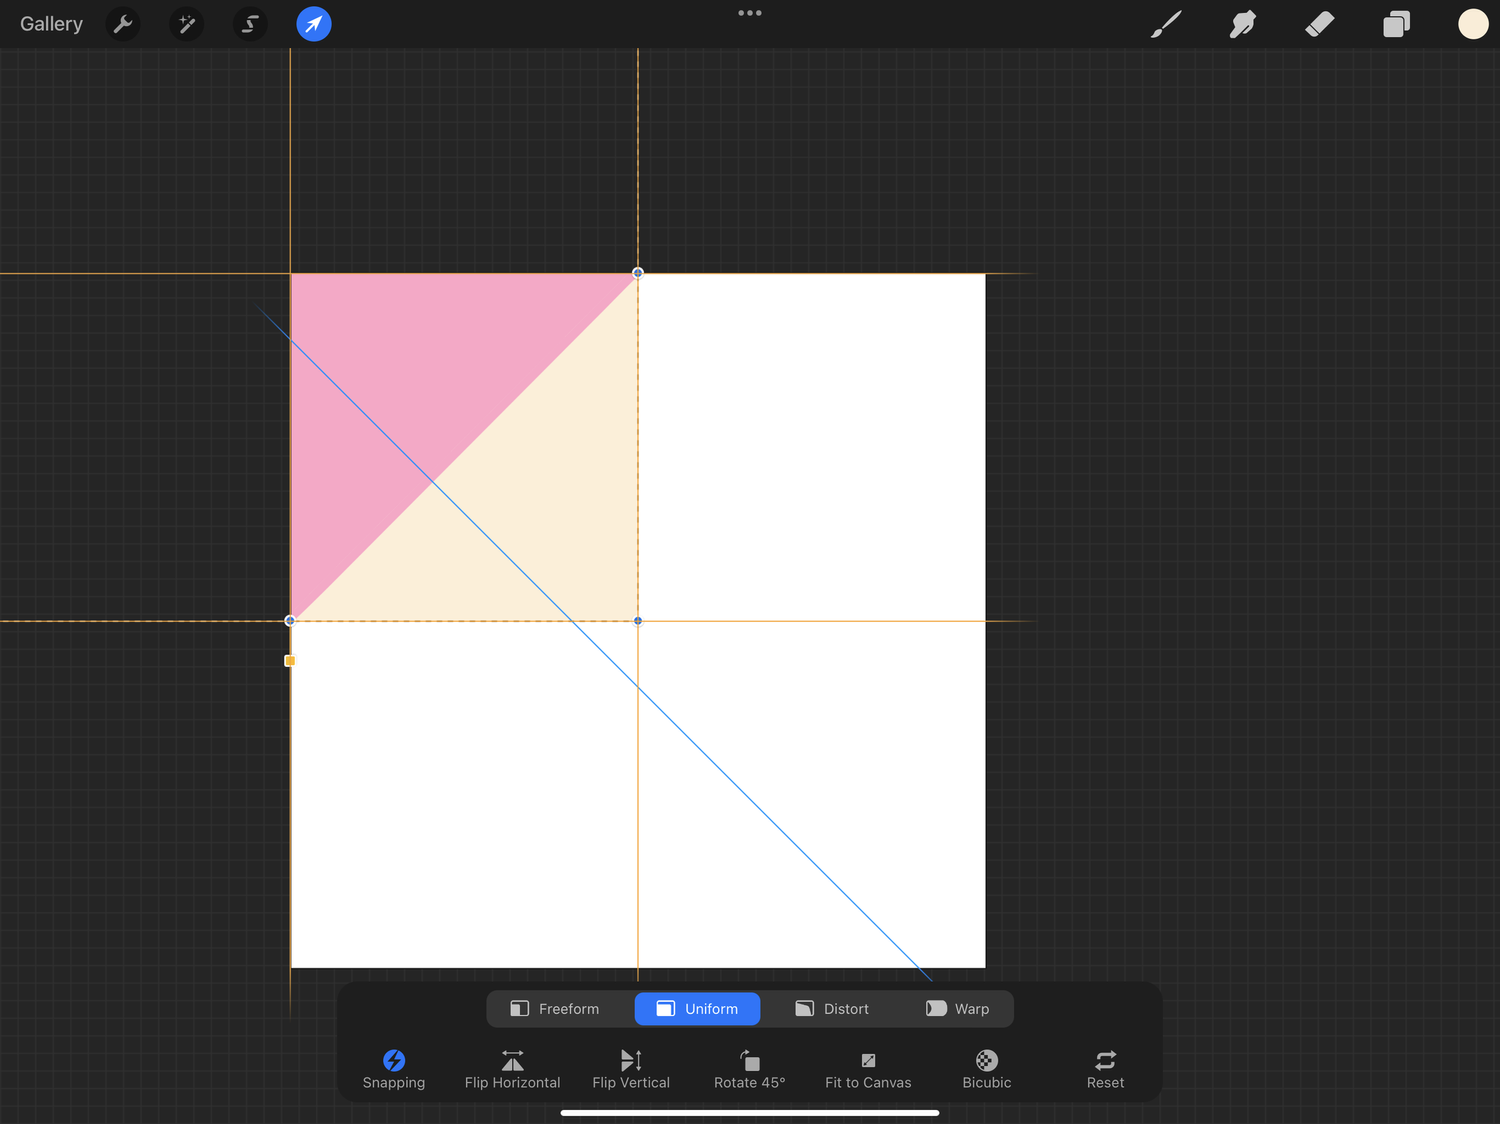
Task: Return to the Gallery
Action: (51, 23)
